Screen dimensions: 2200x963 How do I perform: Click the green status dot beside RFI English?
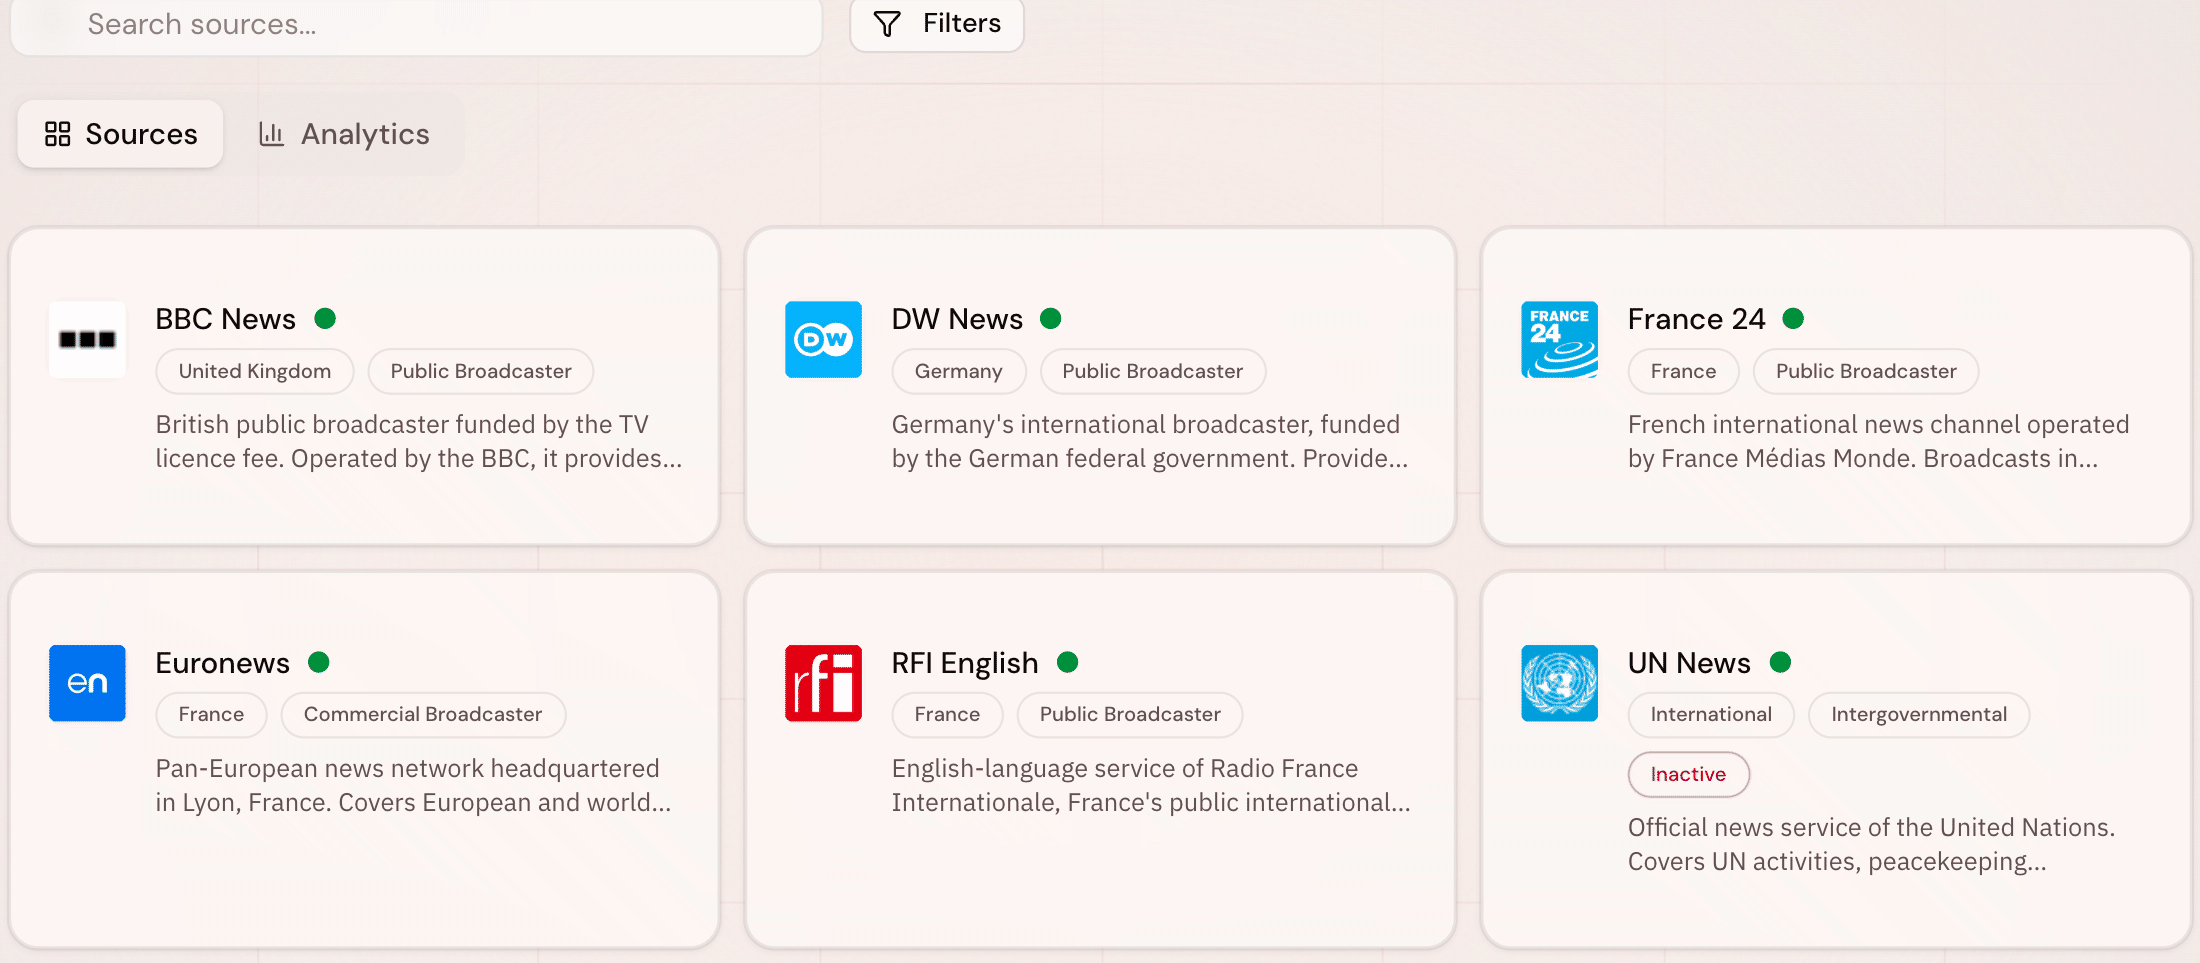pyautogui.click(x=1067, y=662)
